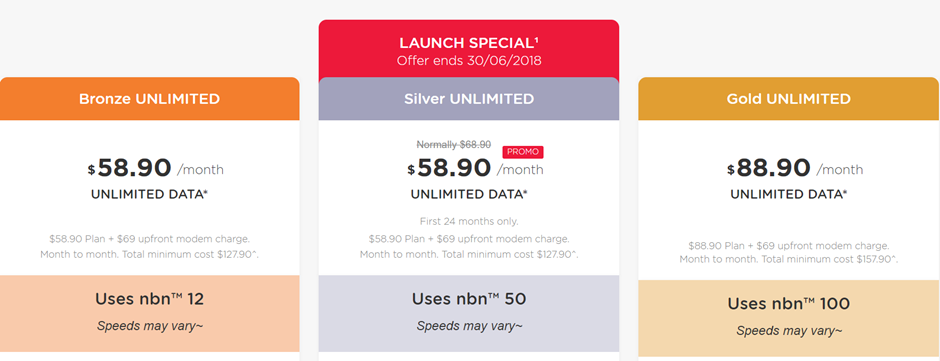Screen dimensions: 940x361
Task: Click the LAUNCH SPECIAL red banner
Action: click(x=469, y=49)
